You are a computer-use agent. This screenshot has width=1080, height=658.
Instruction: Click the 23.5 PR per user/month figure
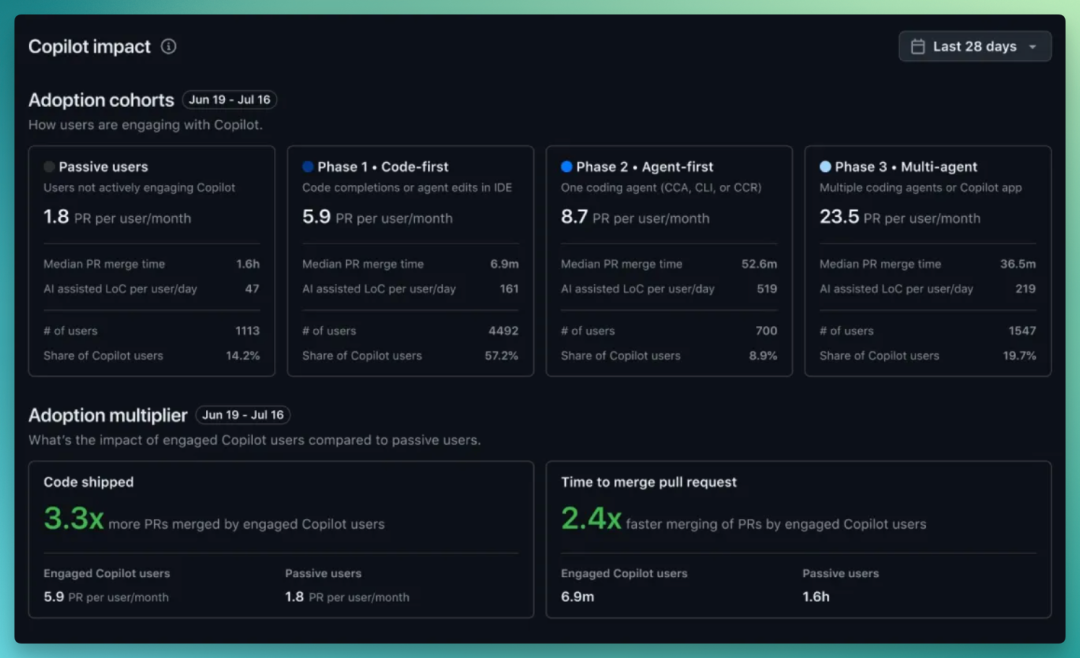900,217
